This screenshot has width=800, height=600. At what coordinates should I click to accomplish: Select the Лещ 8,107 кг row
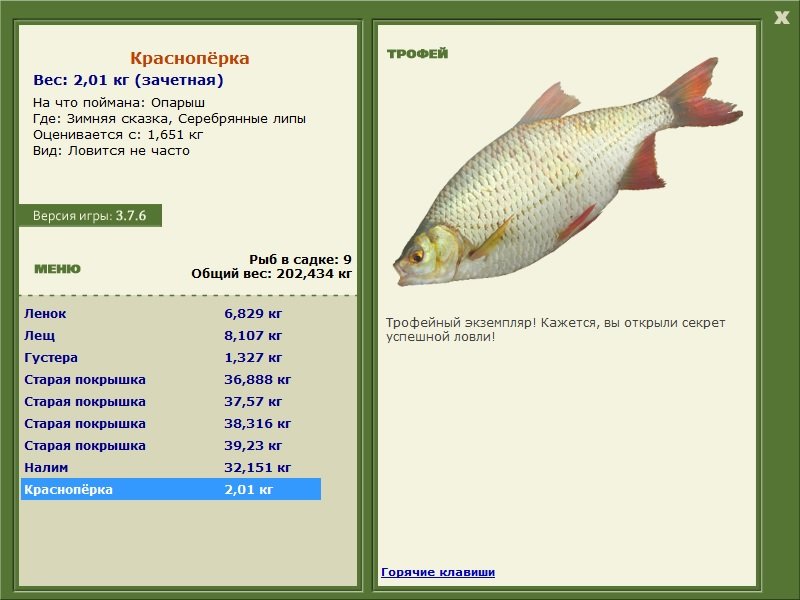tap(170, 335)
